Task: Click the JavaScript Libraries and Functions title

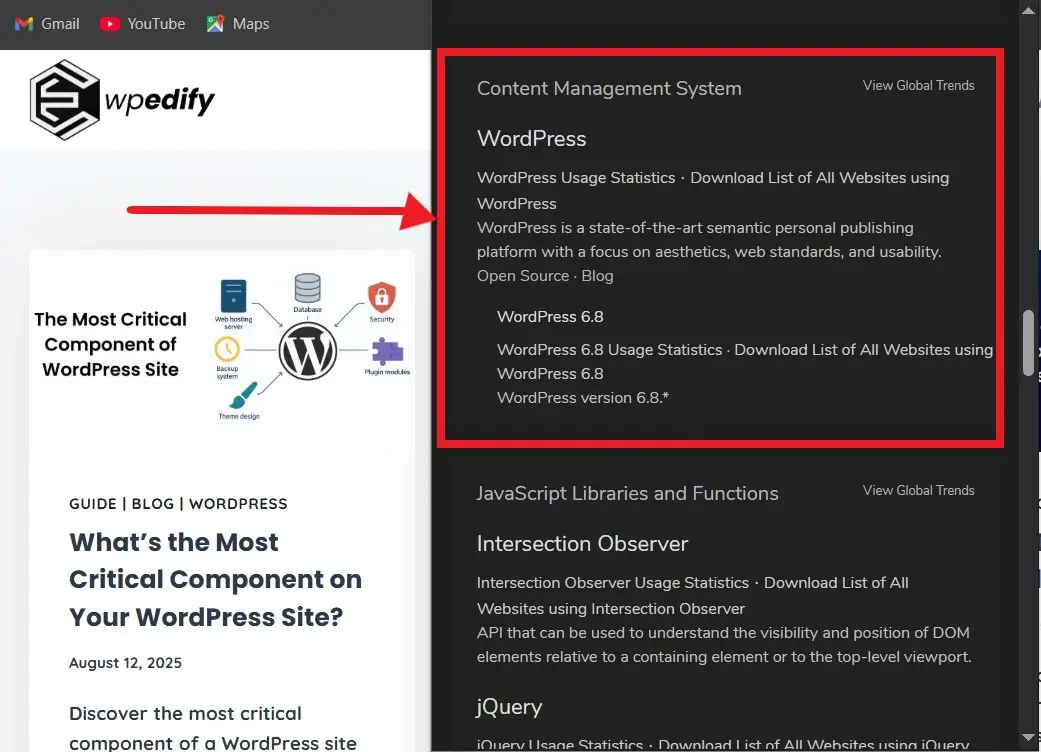Action: pos(627,493)
